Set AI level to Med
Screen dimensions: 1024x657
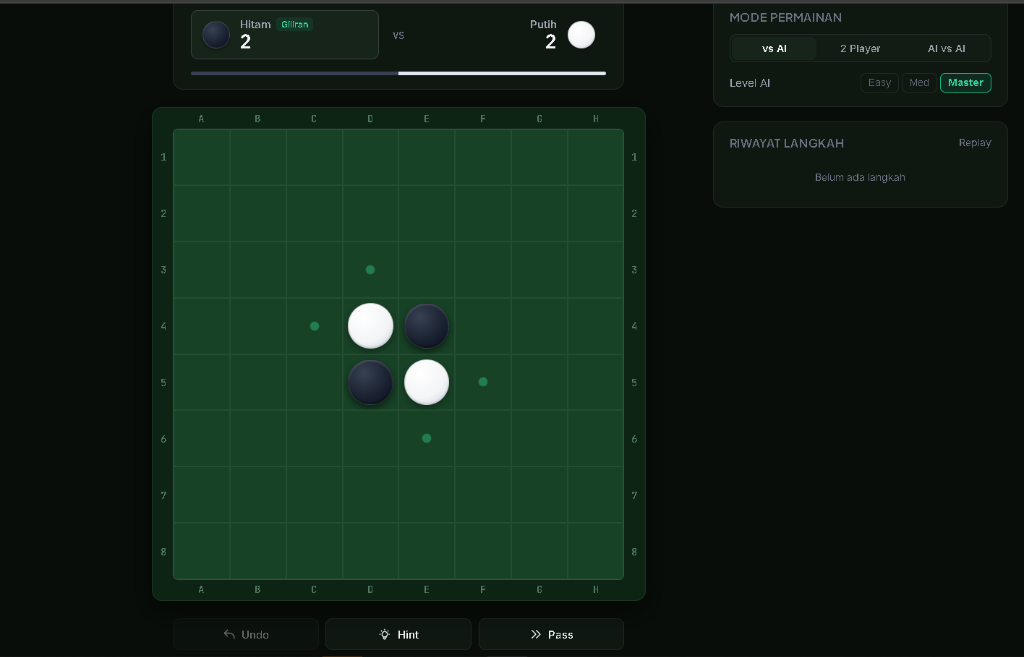(x=919, y=83)
